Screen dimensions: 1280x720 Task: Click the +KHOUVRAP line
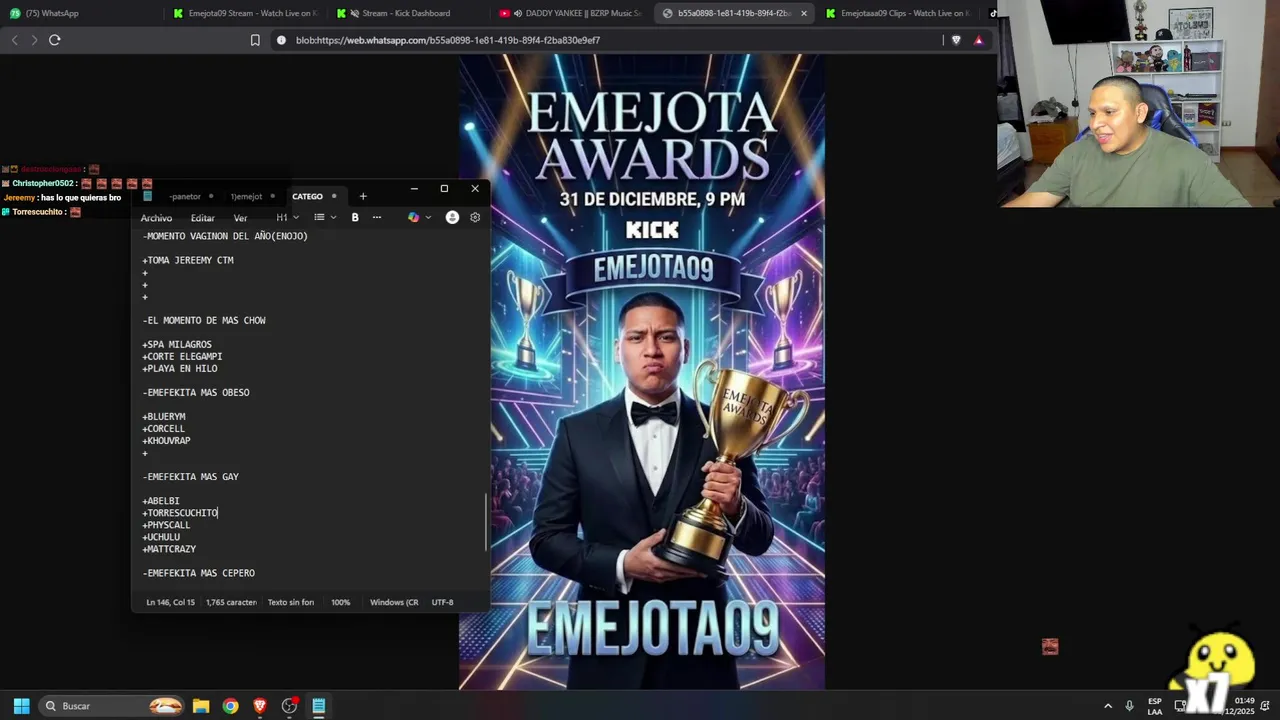coord(166,441)
